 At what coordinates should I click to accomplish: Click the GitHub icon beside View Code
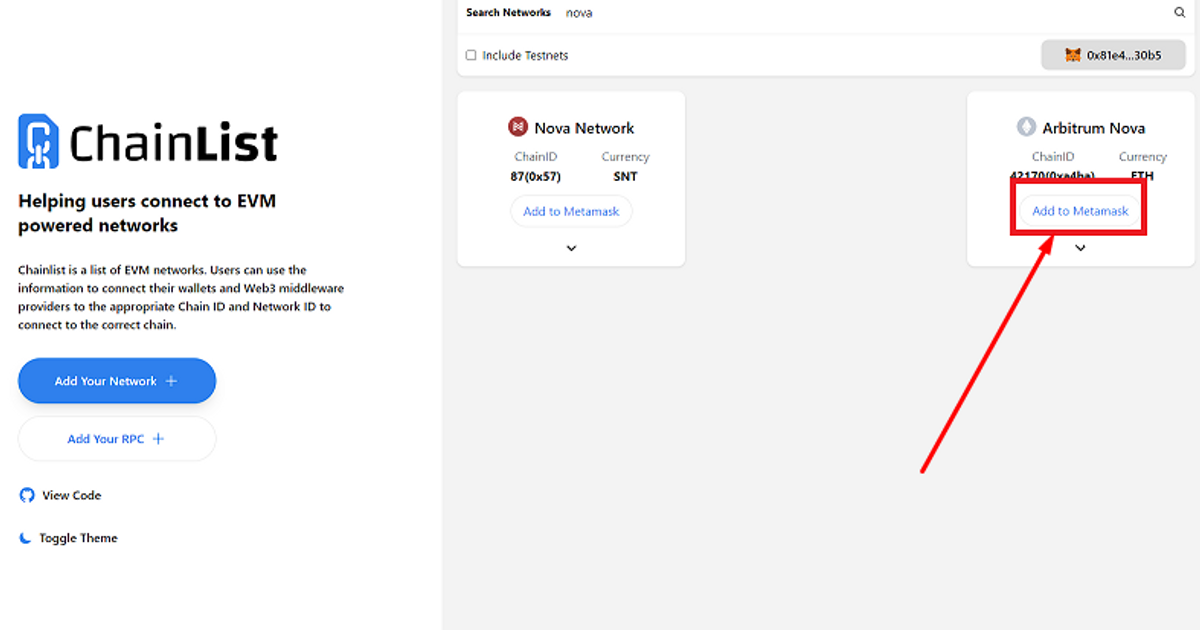[x=27, y=495]
